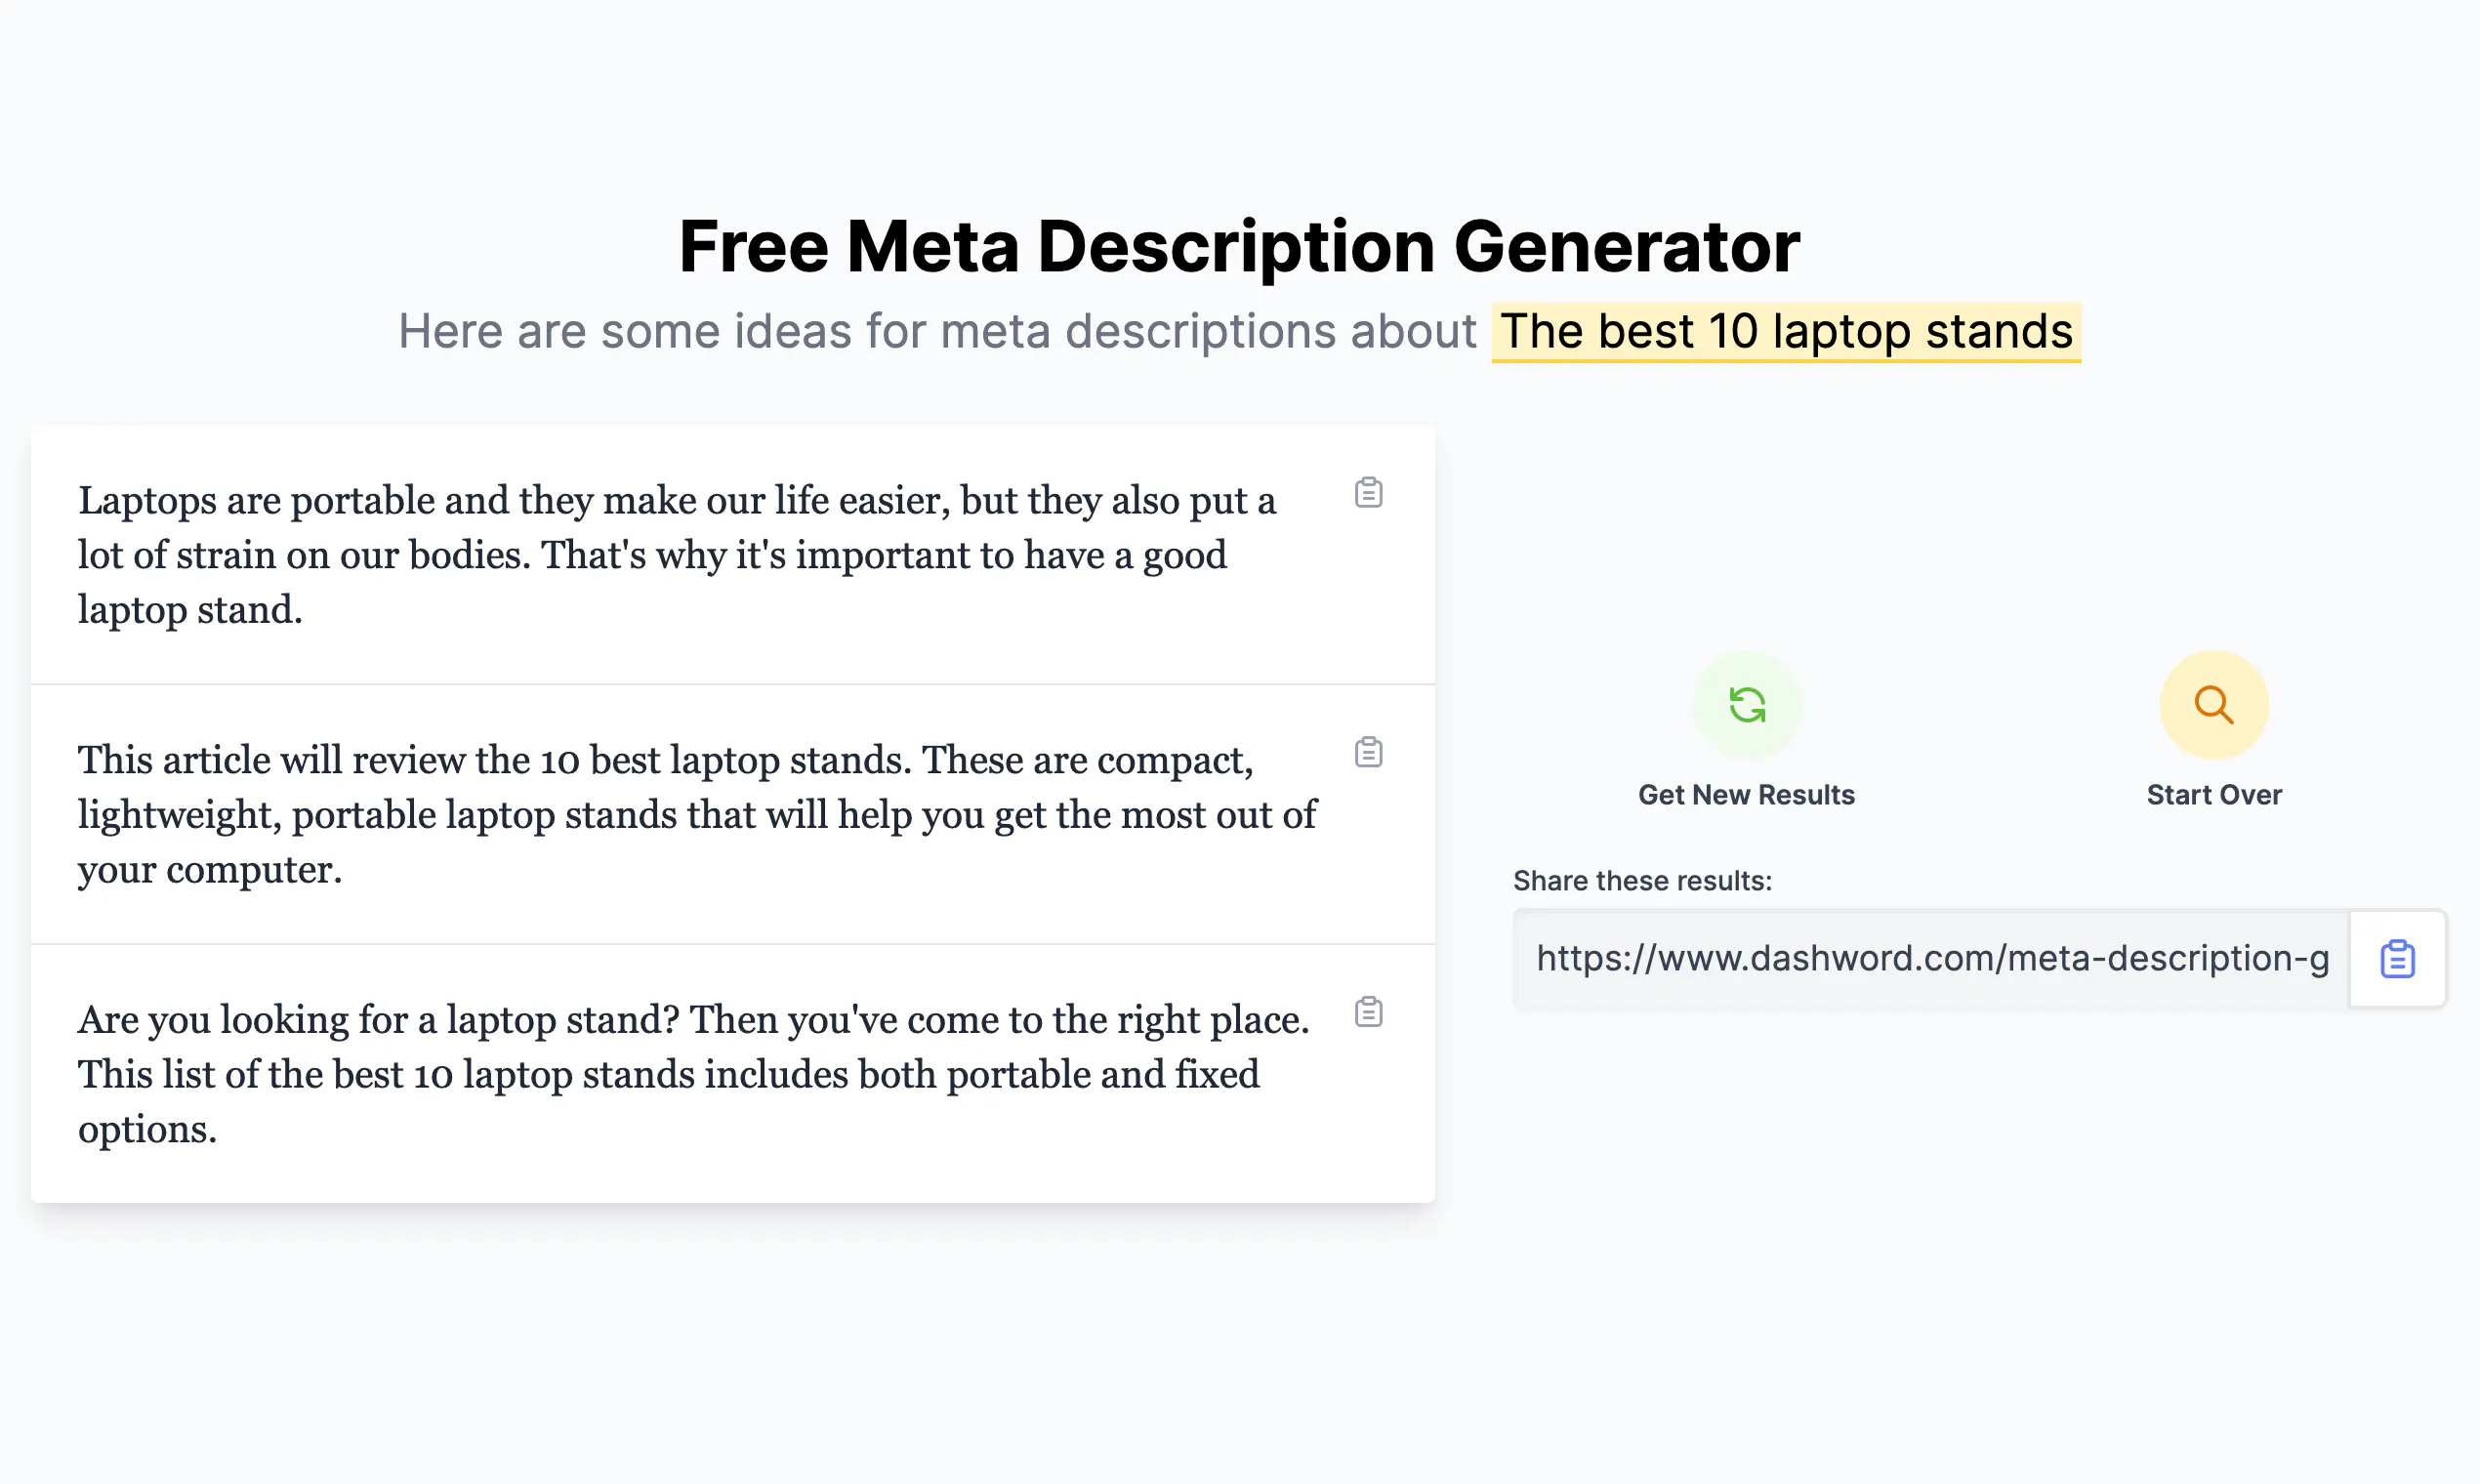Click the 'Share these results:' label
Image resolution: width=2480 pixels, height=1484 pixels.
tap(1642, 881)
